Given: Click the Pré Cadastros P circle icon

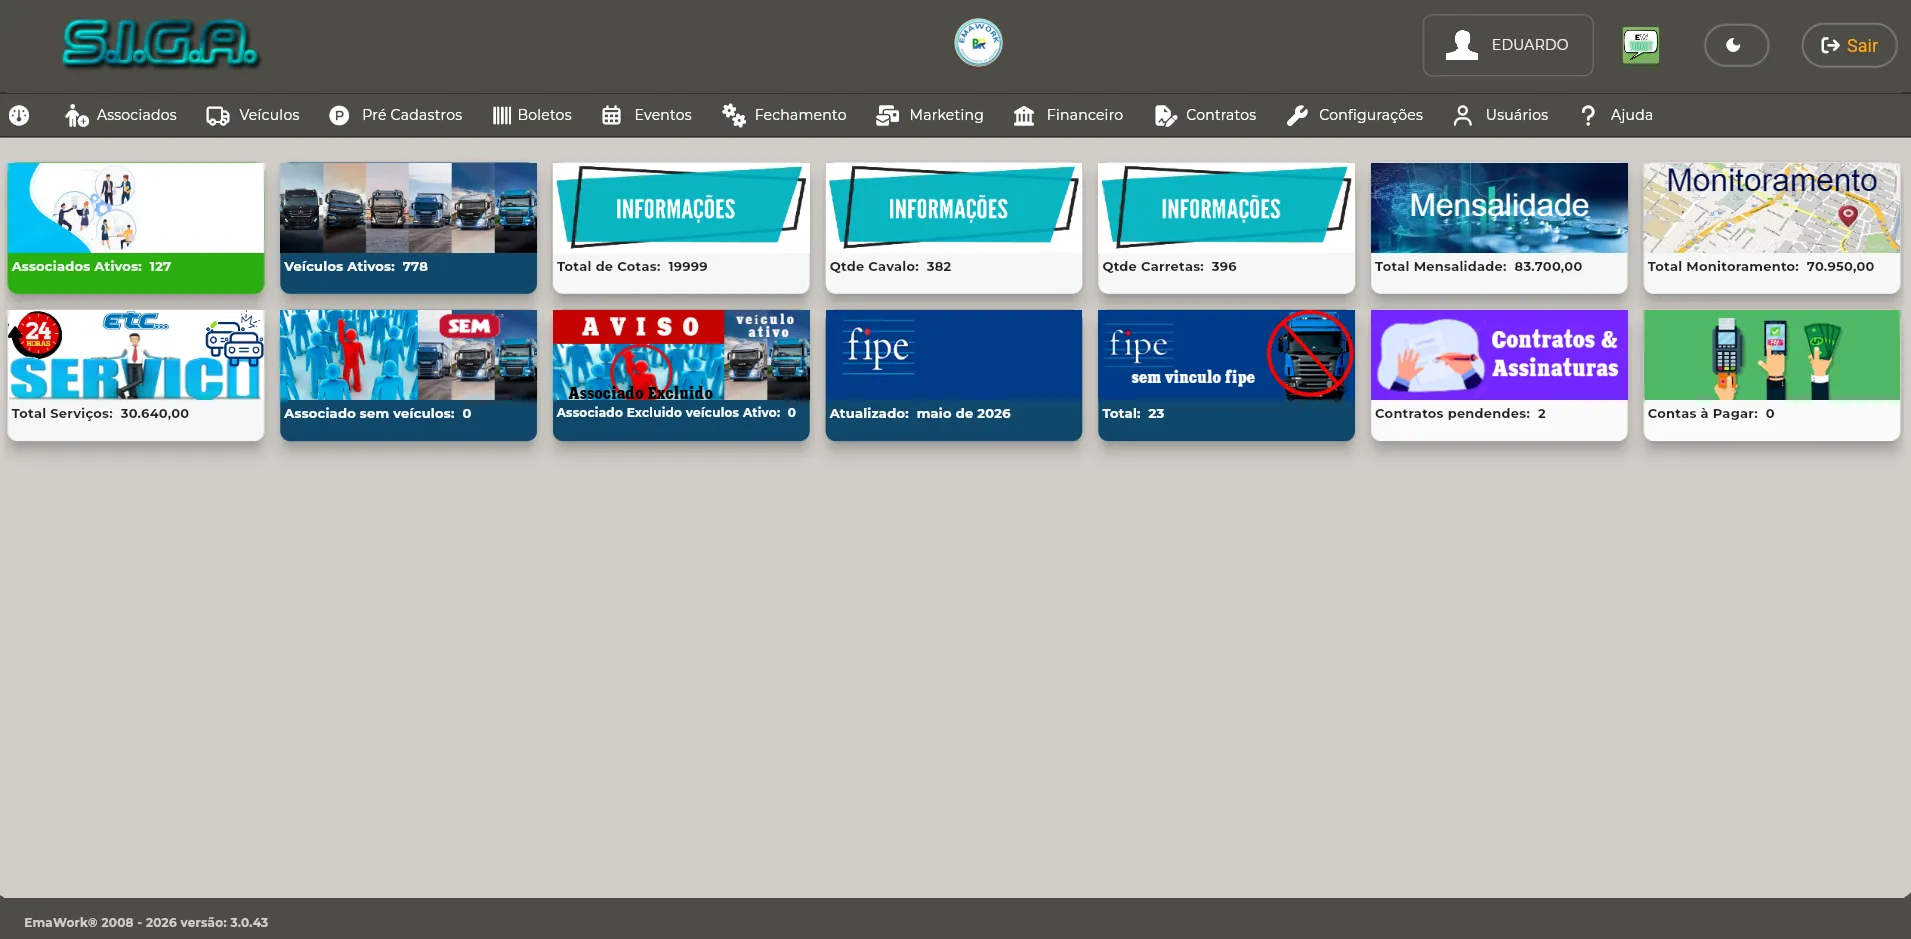Looking at the screenshot, I should tap(340, 116).
